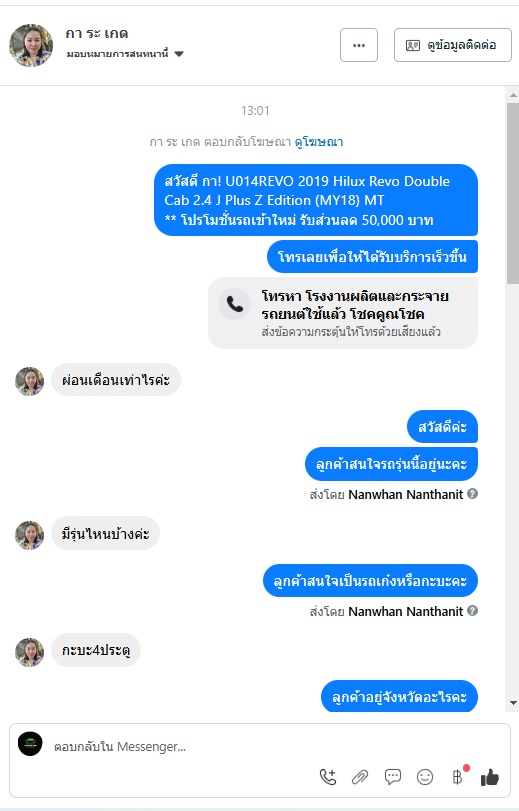
Task: Click customer avatar beside กะบะ4ประตู message
Action: 29,652
